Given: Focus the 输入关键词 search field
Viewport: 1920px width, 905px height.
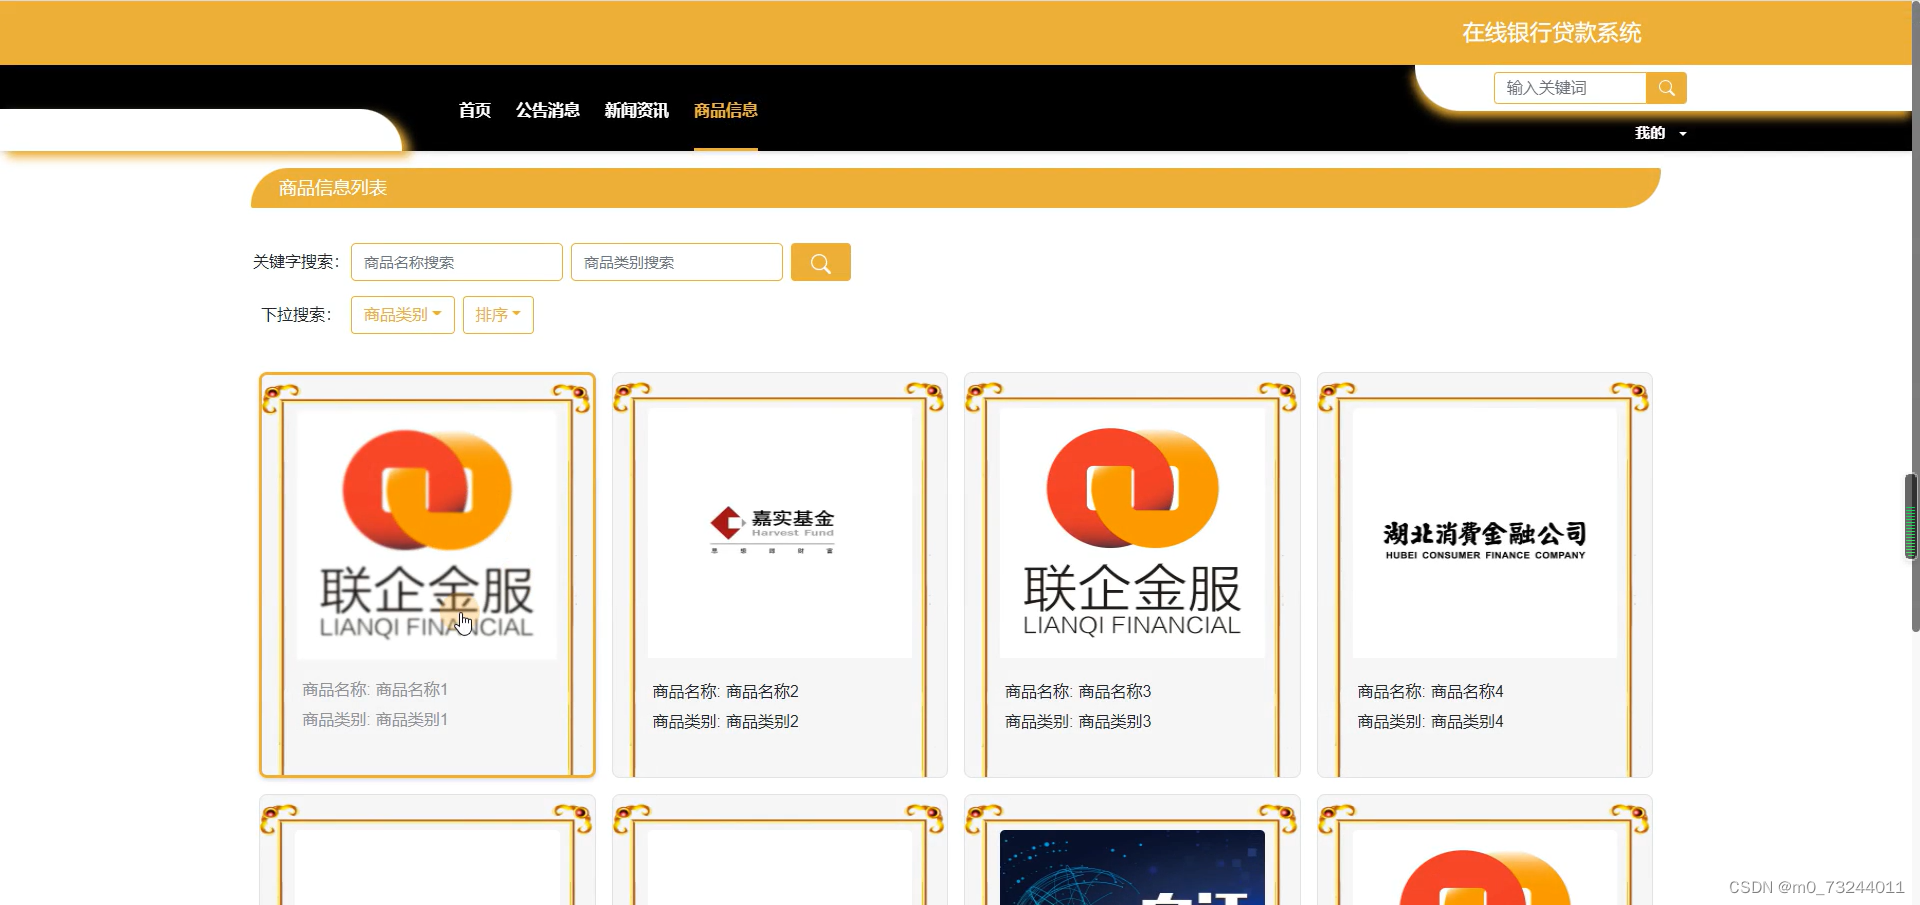Looking at the screenshot, I should (1570, 88).
